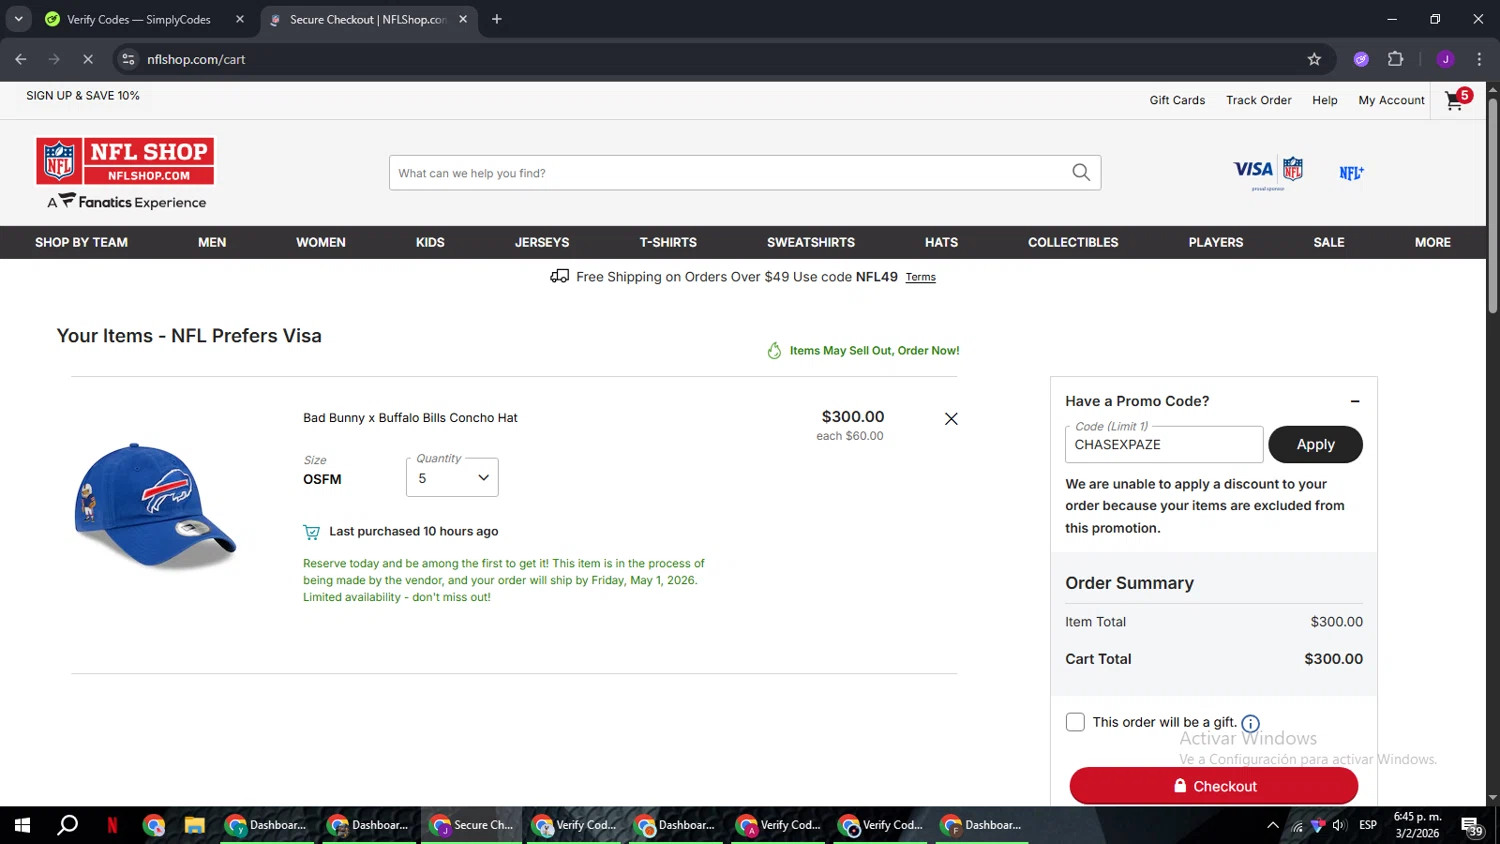This screenshot has width=1500, height=844.
Task: Open the NFL+ logo link
Action: pos(1351,173)
